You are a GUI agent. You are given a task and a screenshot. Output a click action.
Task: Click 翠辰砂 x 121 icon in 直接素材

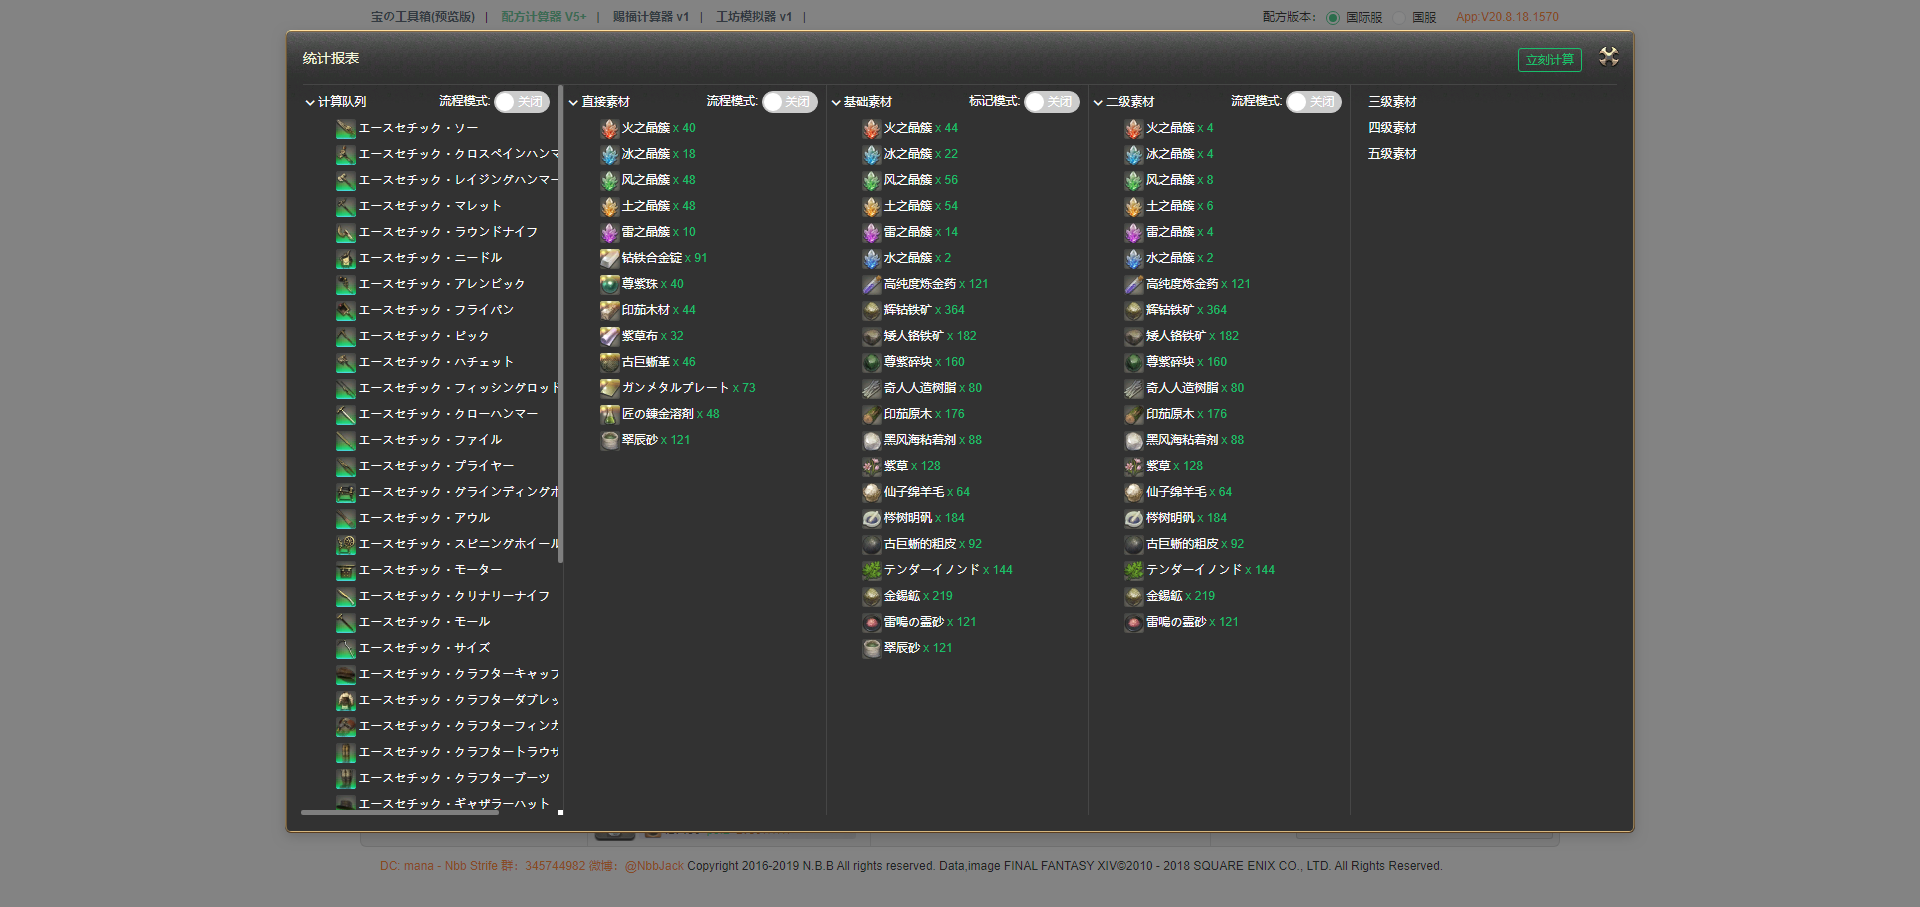(609, 440)
